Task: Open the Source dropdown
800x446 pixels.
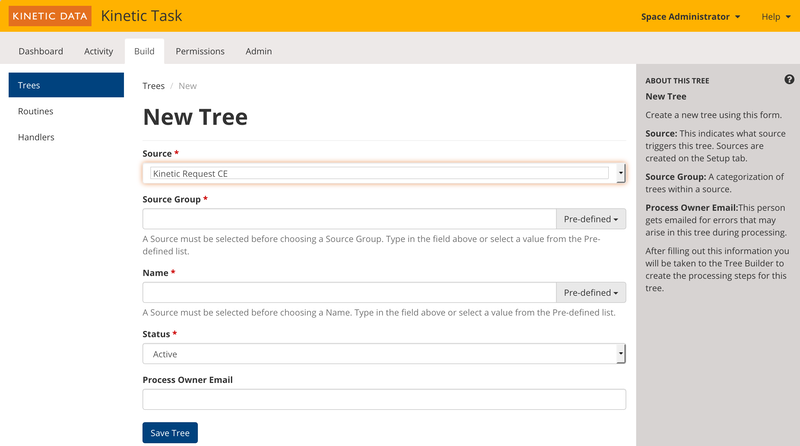Action: click(384, 174)
